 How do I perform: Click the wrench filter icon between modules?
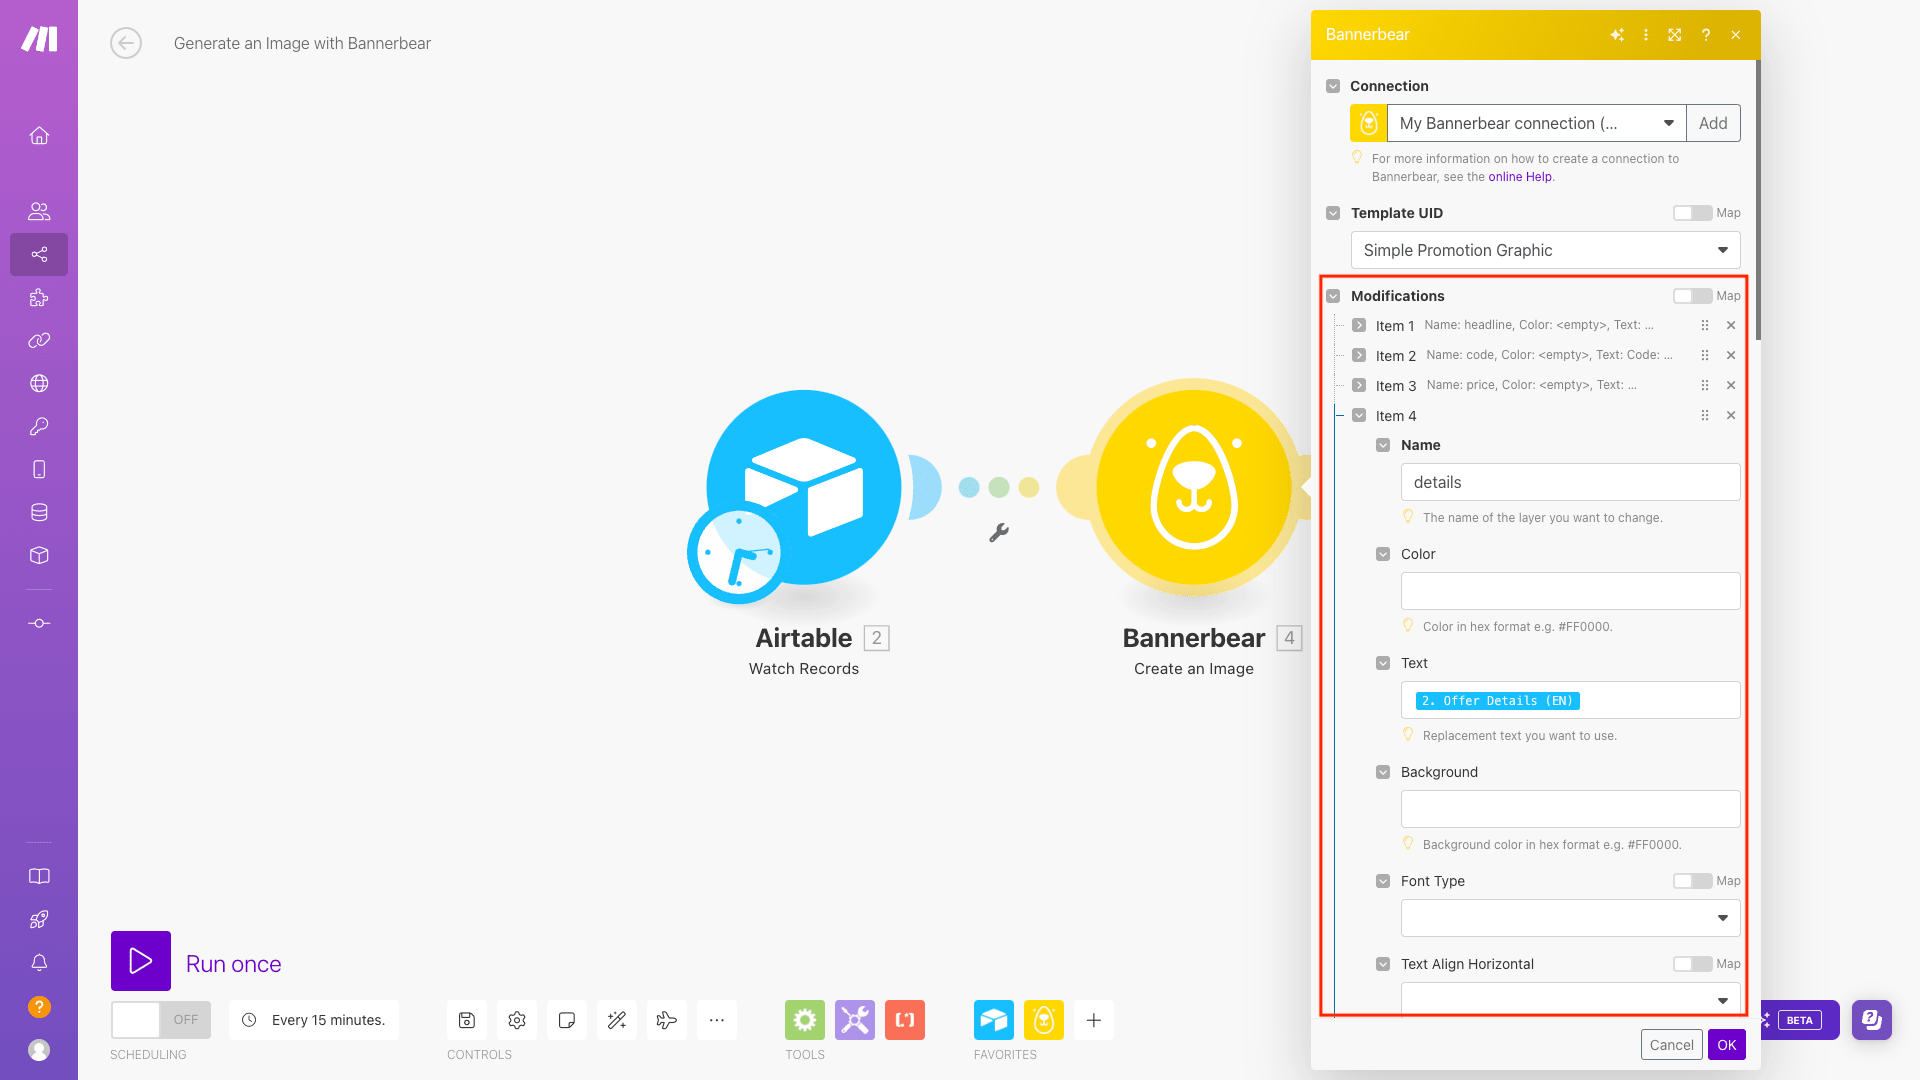(x=998, y=533)
